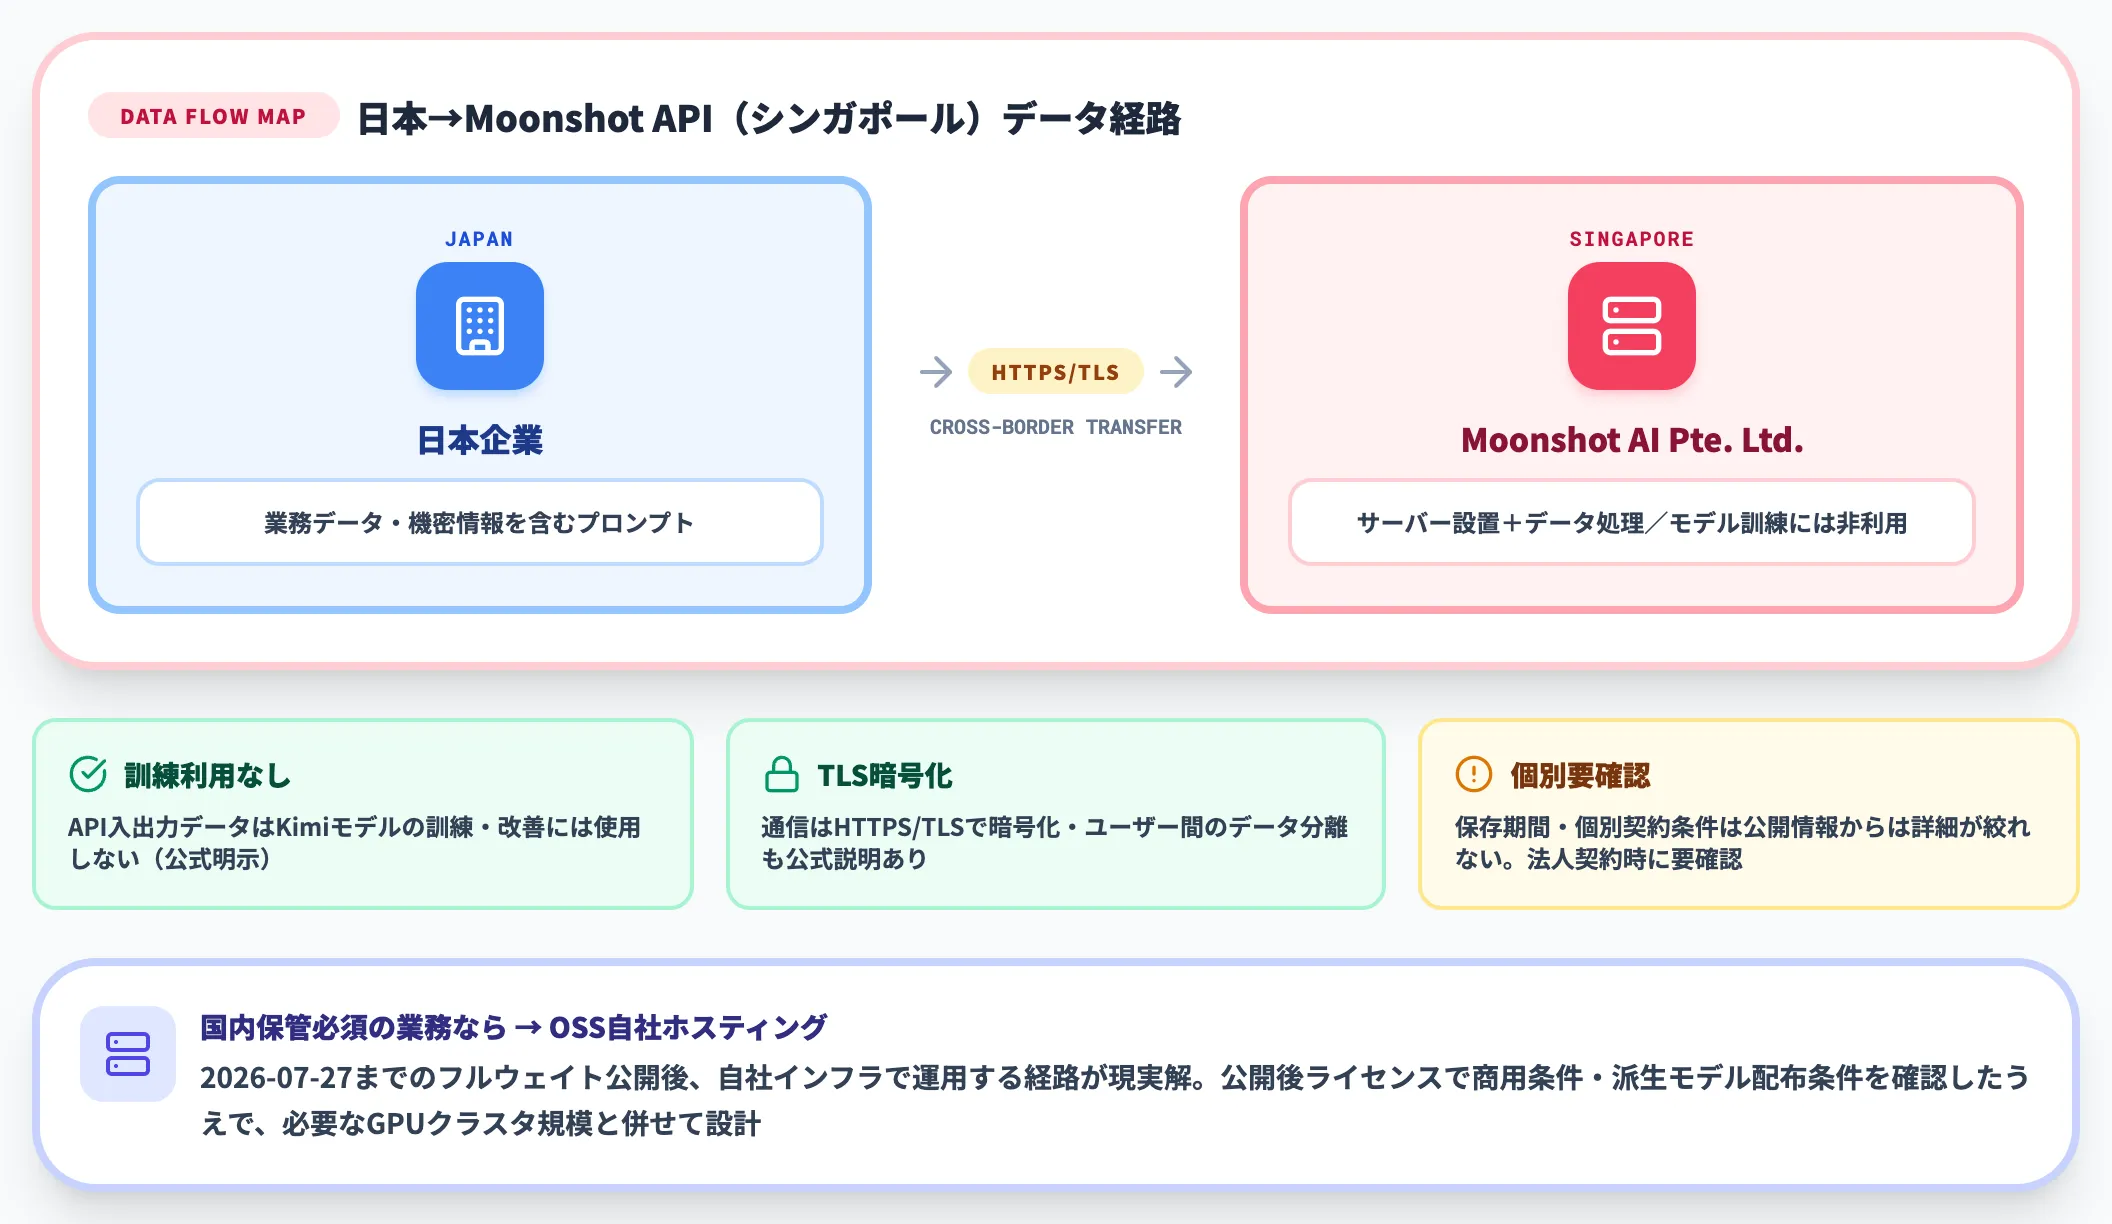Click the red server icon under SINGAPORE
Image resolution: width=2112 pixels, height=1224 pixels.
pyautogui.click(x=1632, y=326)
